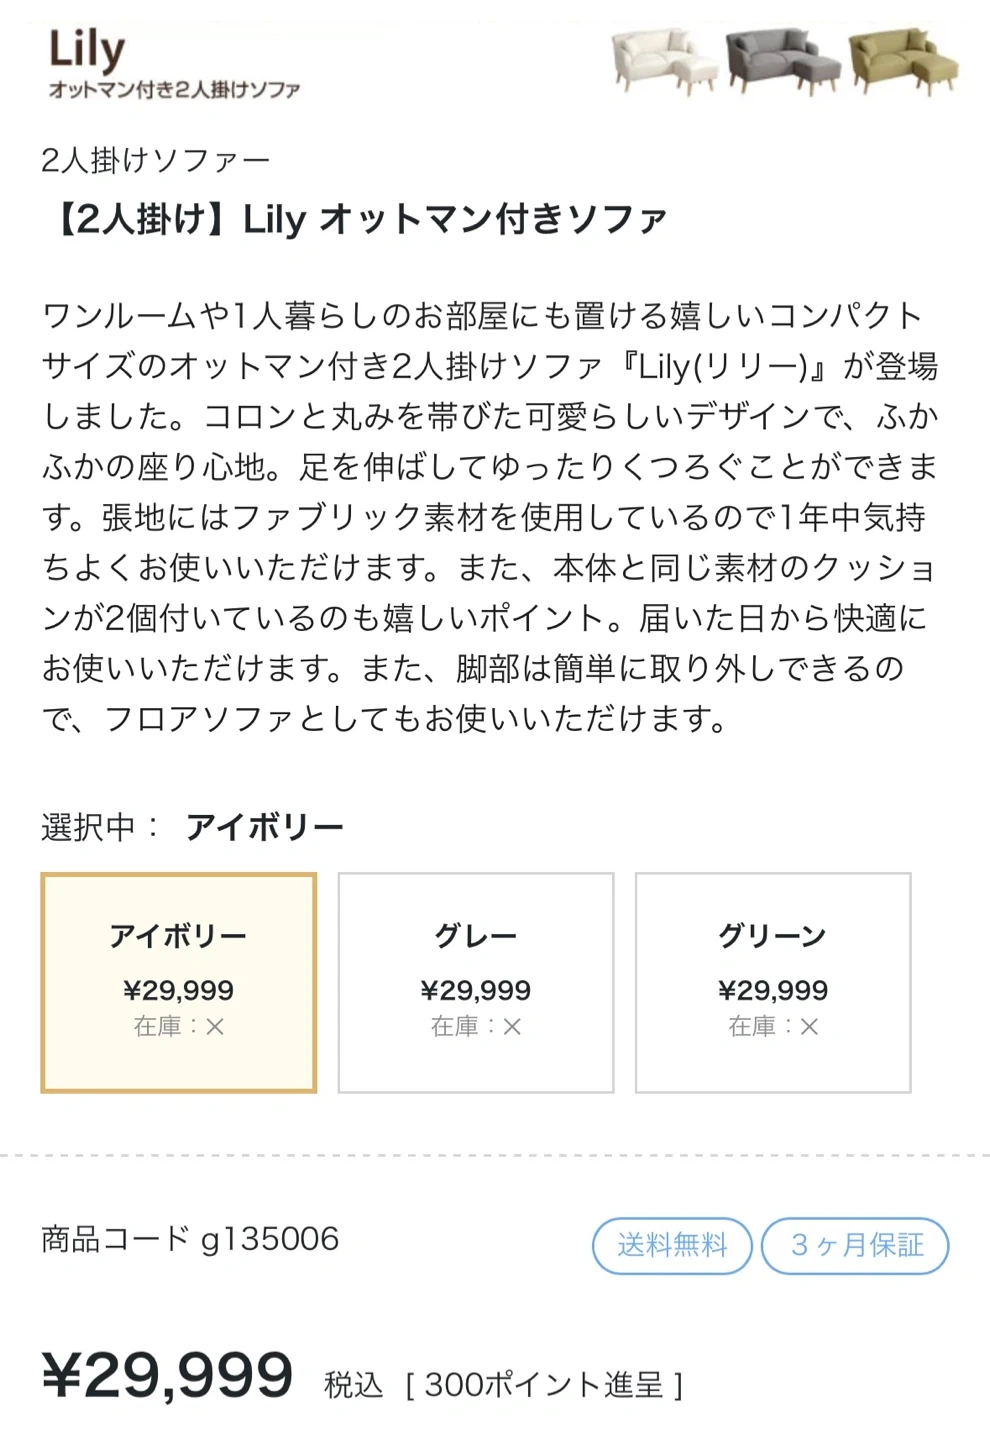Click the オットマン付き2人掛けソファ subtitle under logo
Viewport: 990px width, 1440px height.
174,90
